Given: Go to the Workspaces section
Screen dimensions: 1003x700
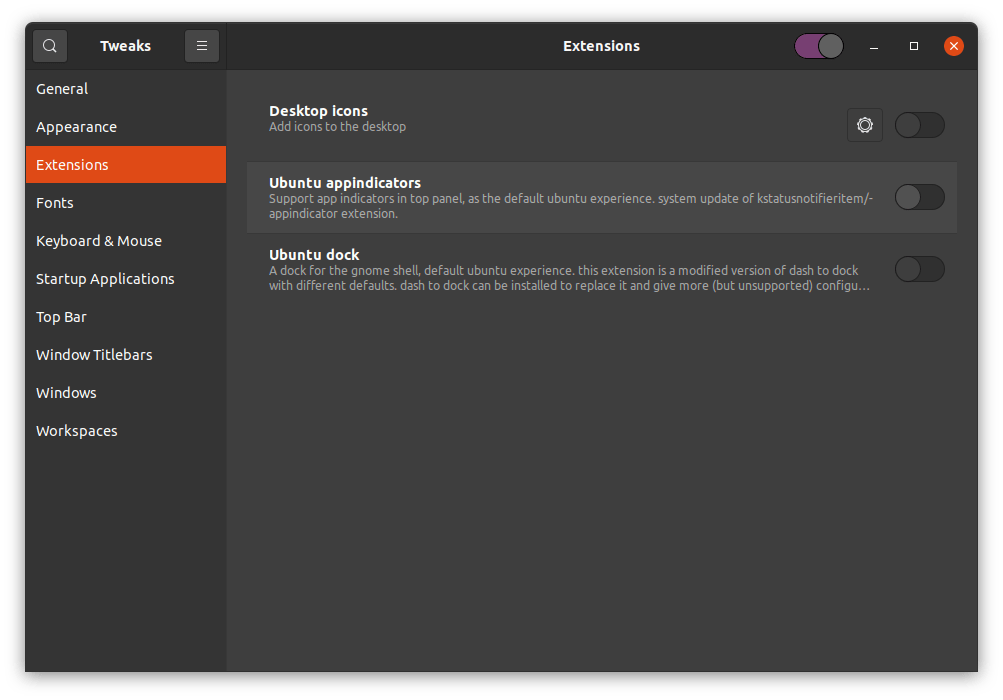Looking at the screenshot, I should pyautogui.click(x=126, y=431).
